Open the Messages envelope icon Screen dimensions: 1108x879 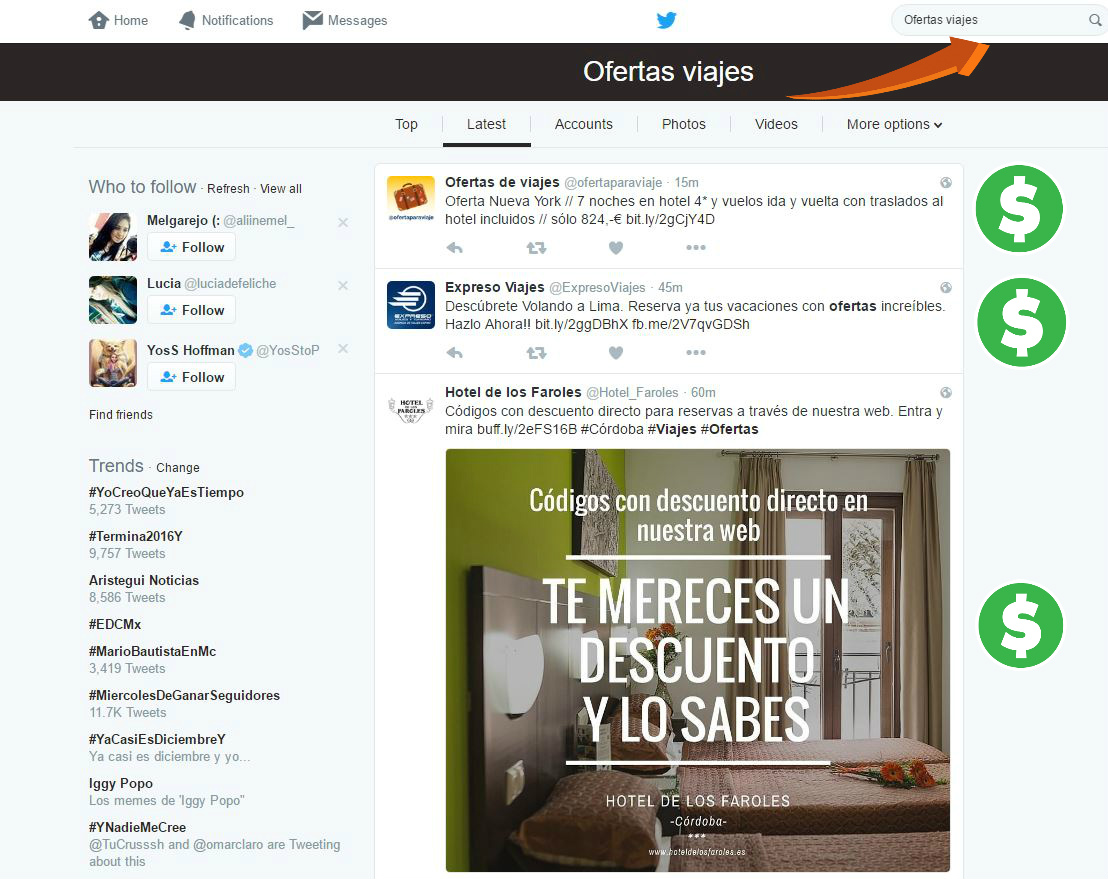[x=312, y=20]
